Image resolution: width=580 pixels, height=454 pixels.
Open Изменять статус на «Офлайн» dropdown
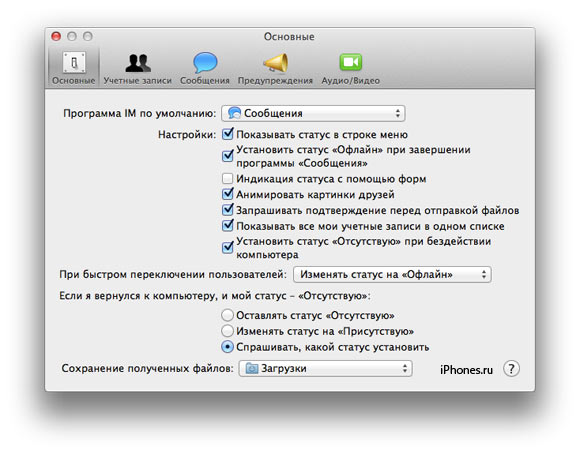click(392, 275)
